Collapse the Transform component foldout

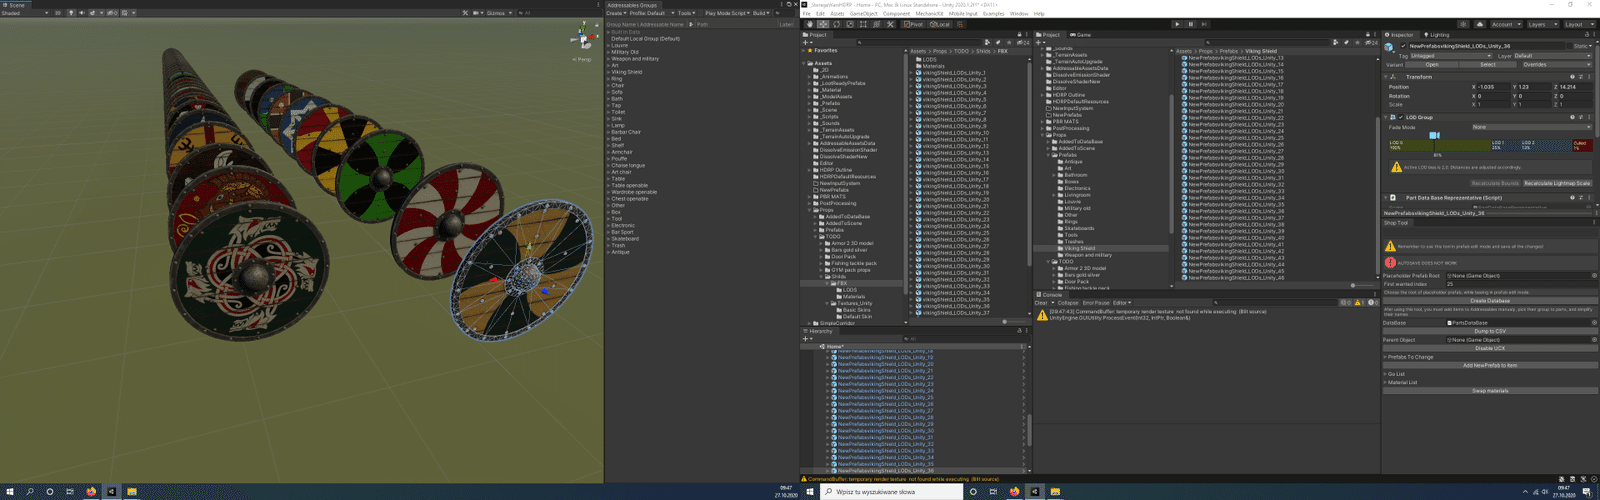[1386, 77]
